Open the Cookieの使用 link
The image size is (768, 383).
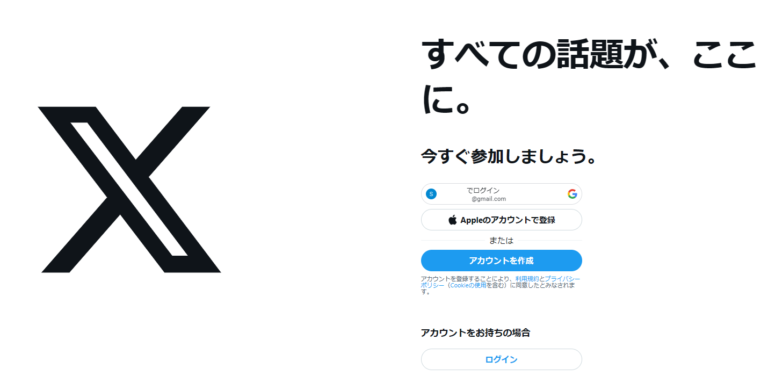468,285
